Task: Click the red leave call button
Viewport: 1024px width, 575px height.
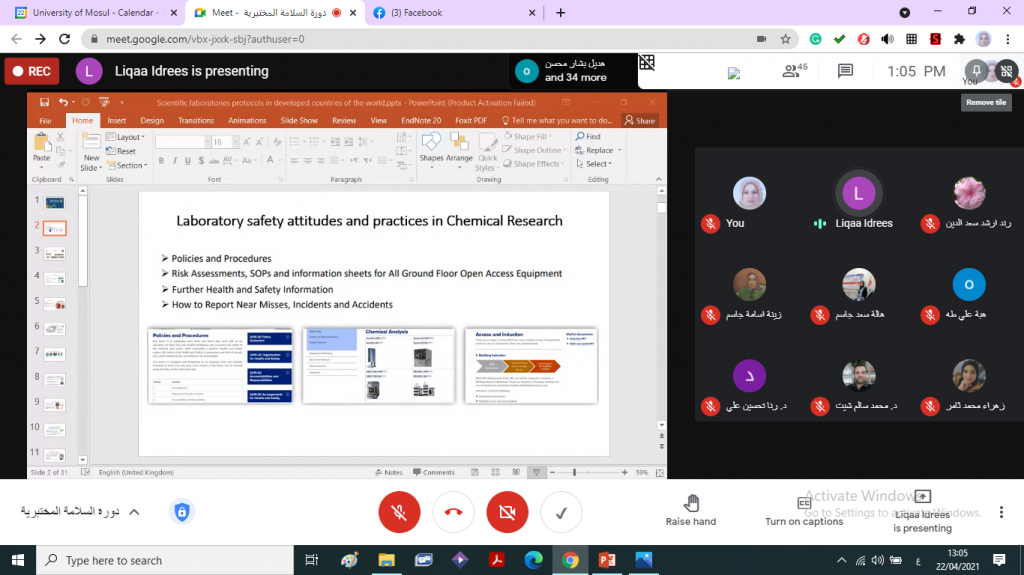Action: tap(453, 512)
